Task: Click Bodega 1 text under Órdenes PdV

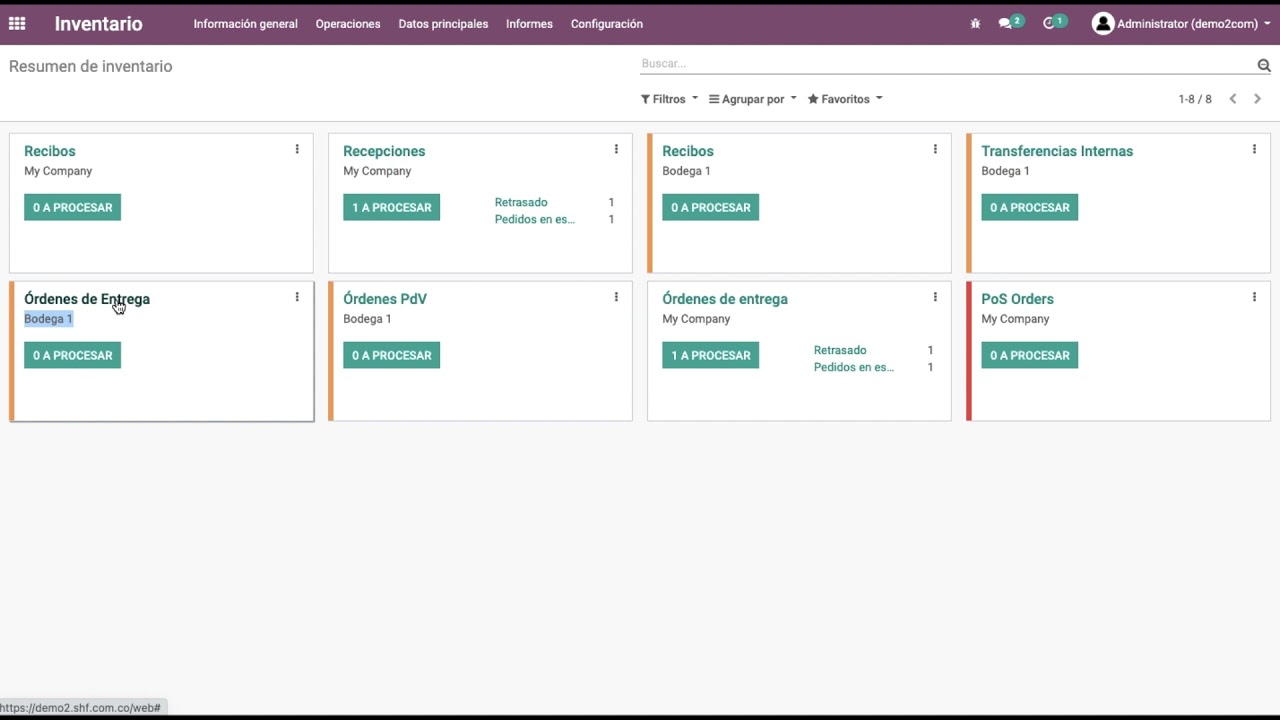Action: point(367,319)
